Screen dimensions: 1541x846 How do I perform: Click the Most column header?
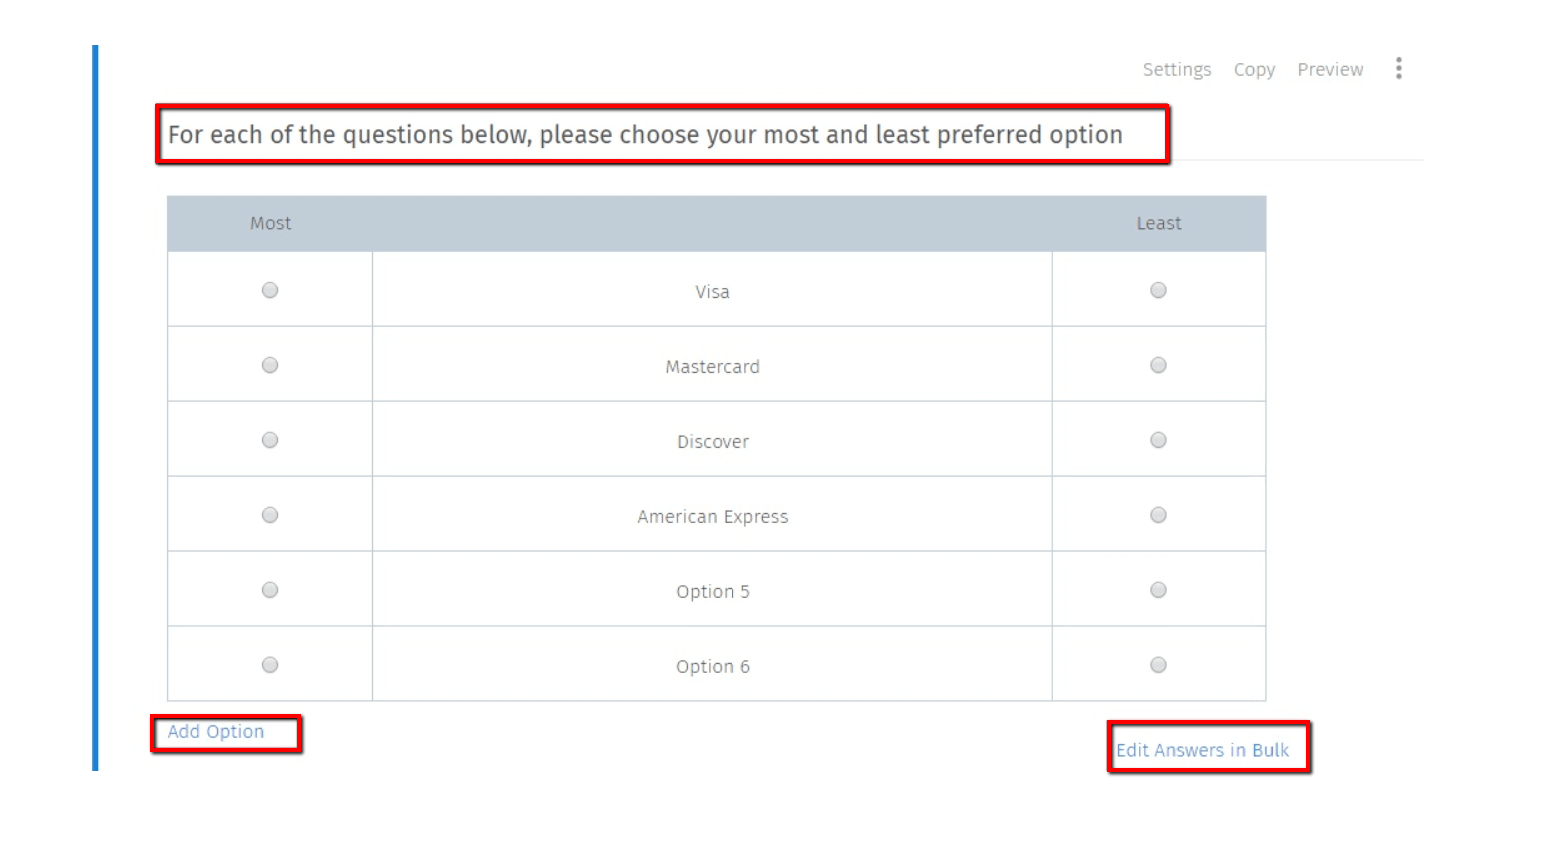(270, 223)
